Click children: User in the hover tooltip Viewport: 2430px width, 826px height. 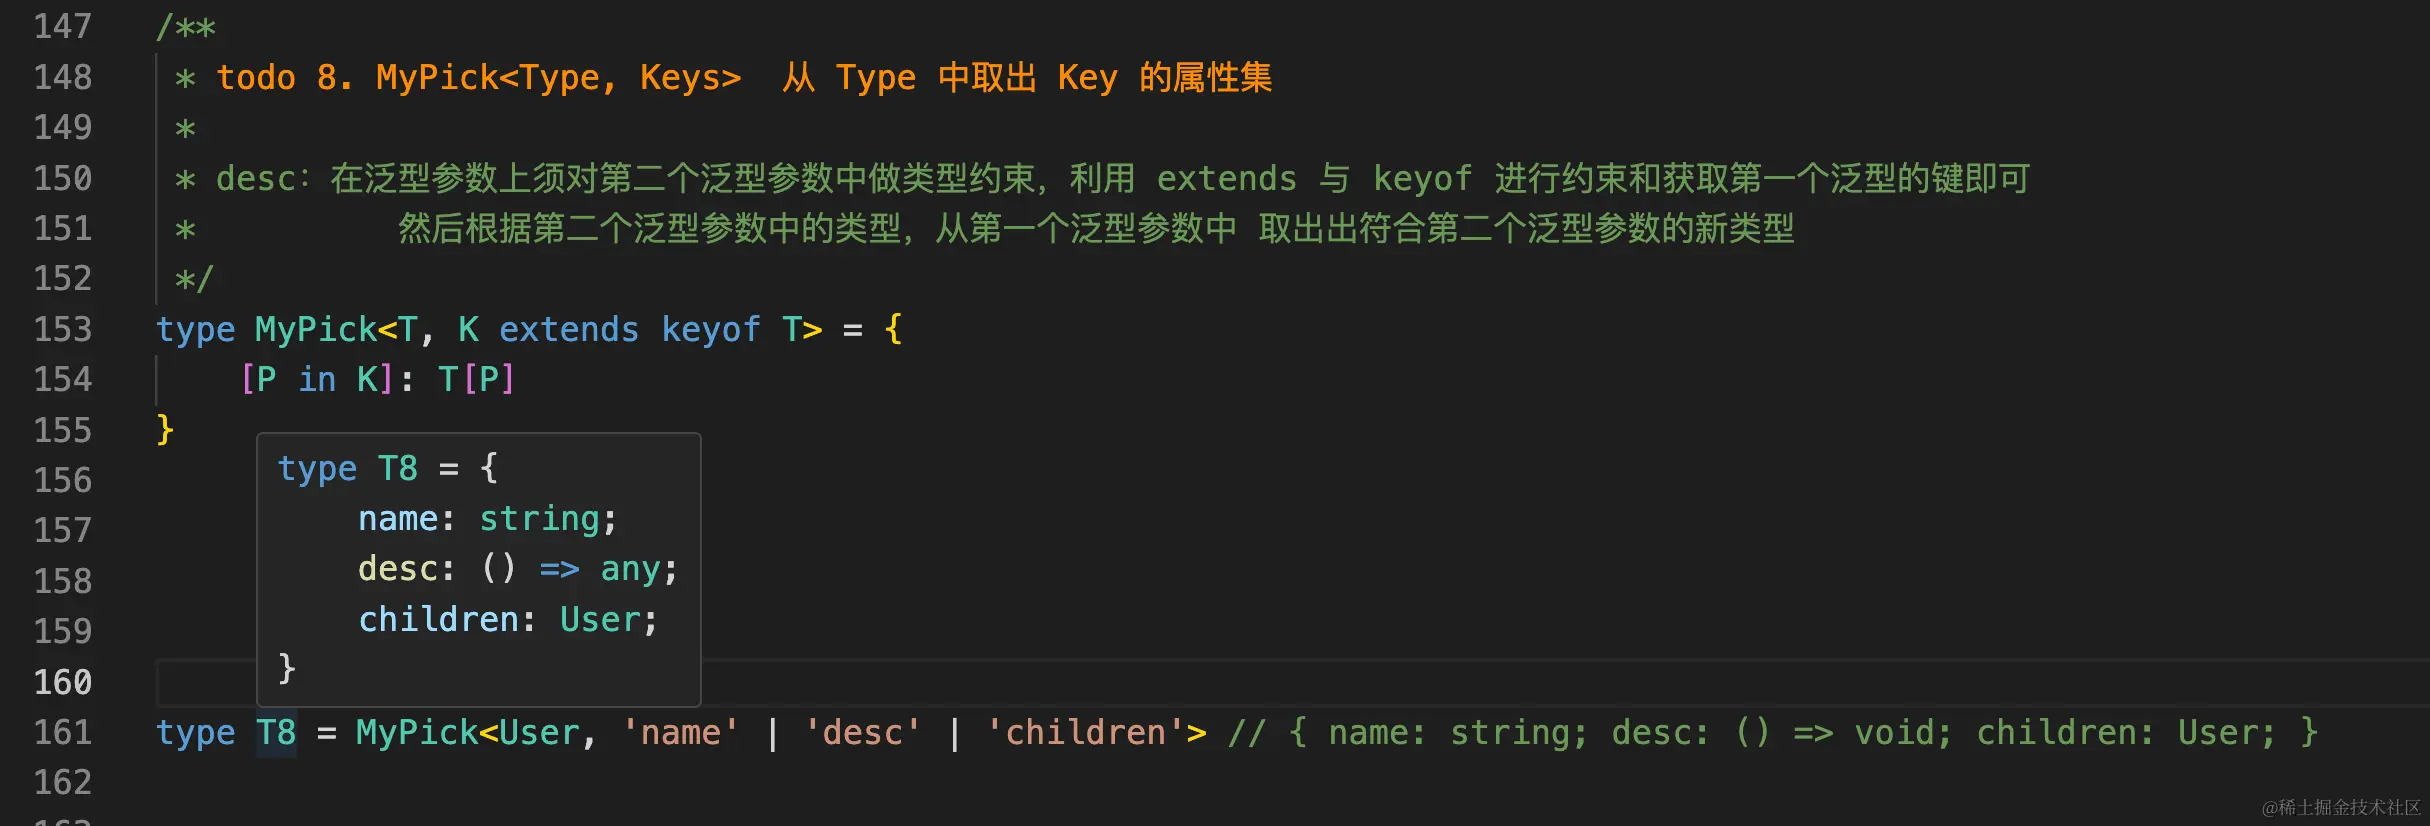pyautogui.click(x=507, y=620)
